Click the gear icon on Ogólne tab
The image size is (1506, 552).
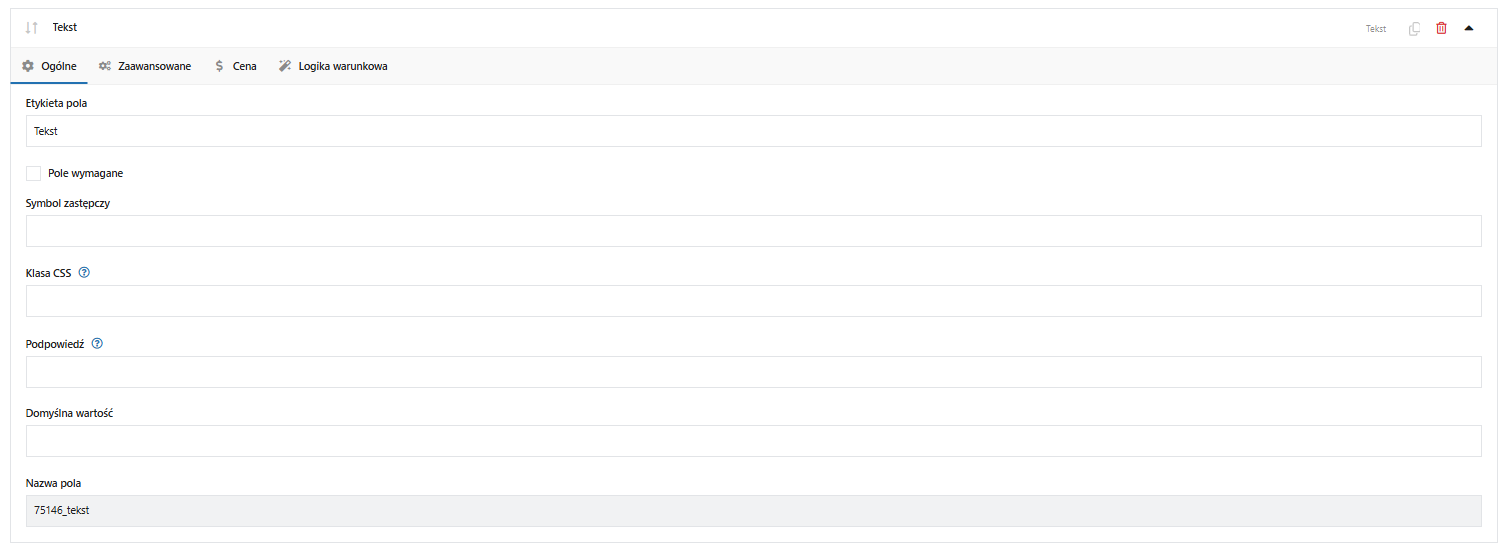28,66
